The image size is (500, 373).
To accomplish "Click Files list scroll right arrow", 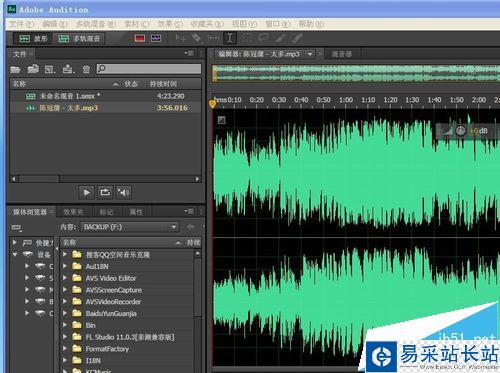I will pos(198,179).
